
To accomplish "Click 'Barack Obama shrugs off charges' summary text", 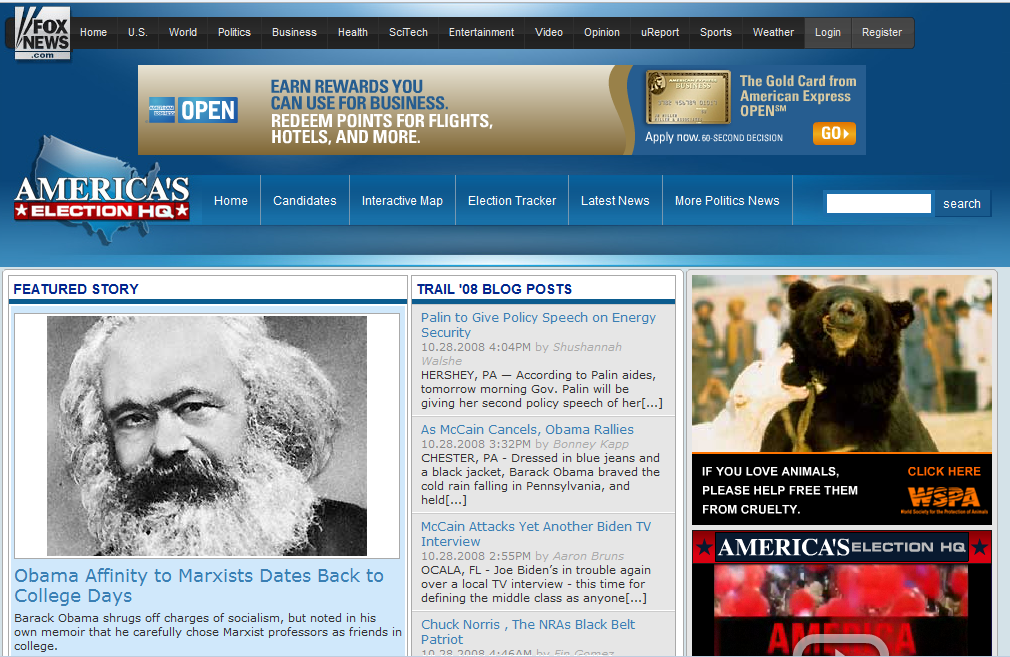I will [207, 632].
